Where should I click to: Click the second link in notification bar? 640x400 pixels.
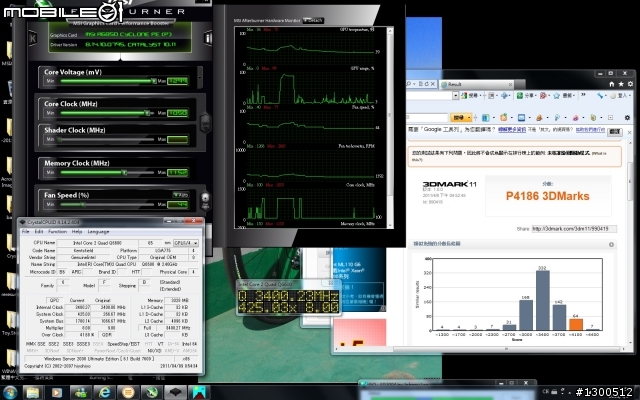590,130
